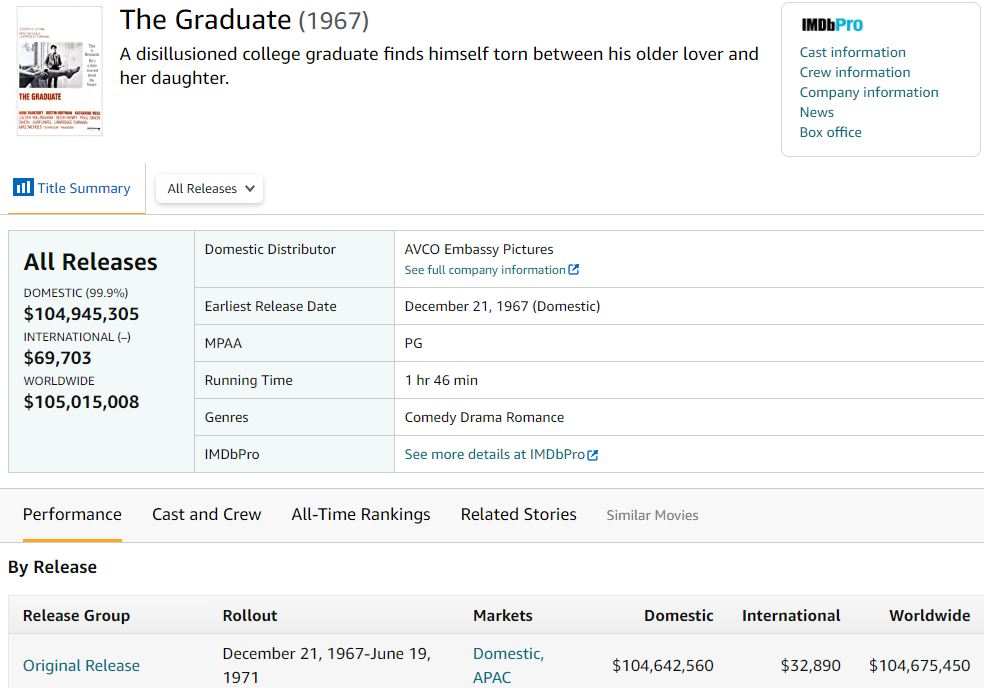Open The Graduate poster thumbnail
This screenshot has width=984, height=688.
[60, 71]
